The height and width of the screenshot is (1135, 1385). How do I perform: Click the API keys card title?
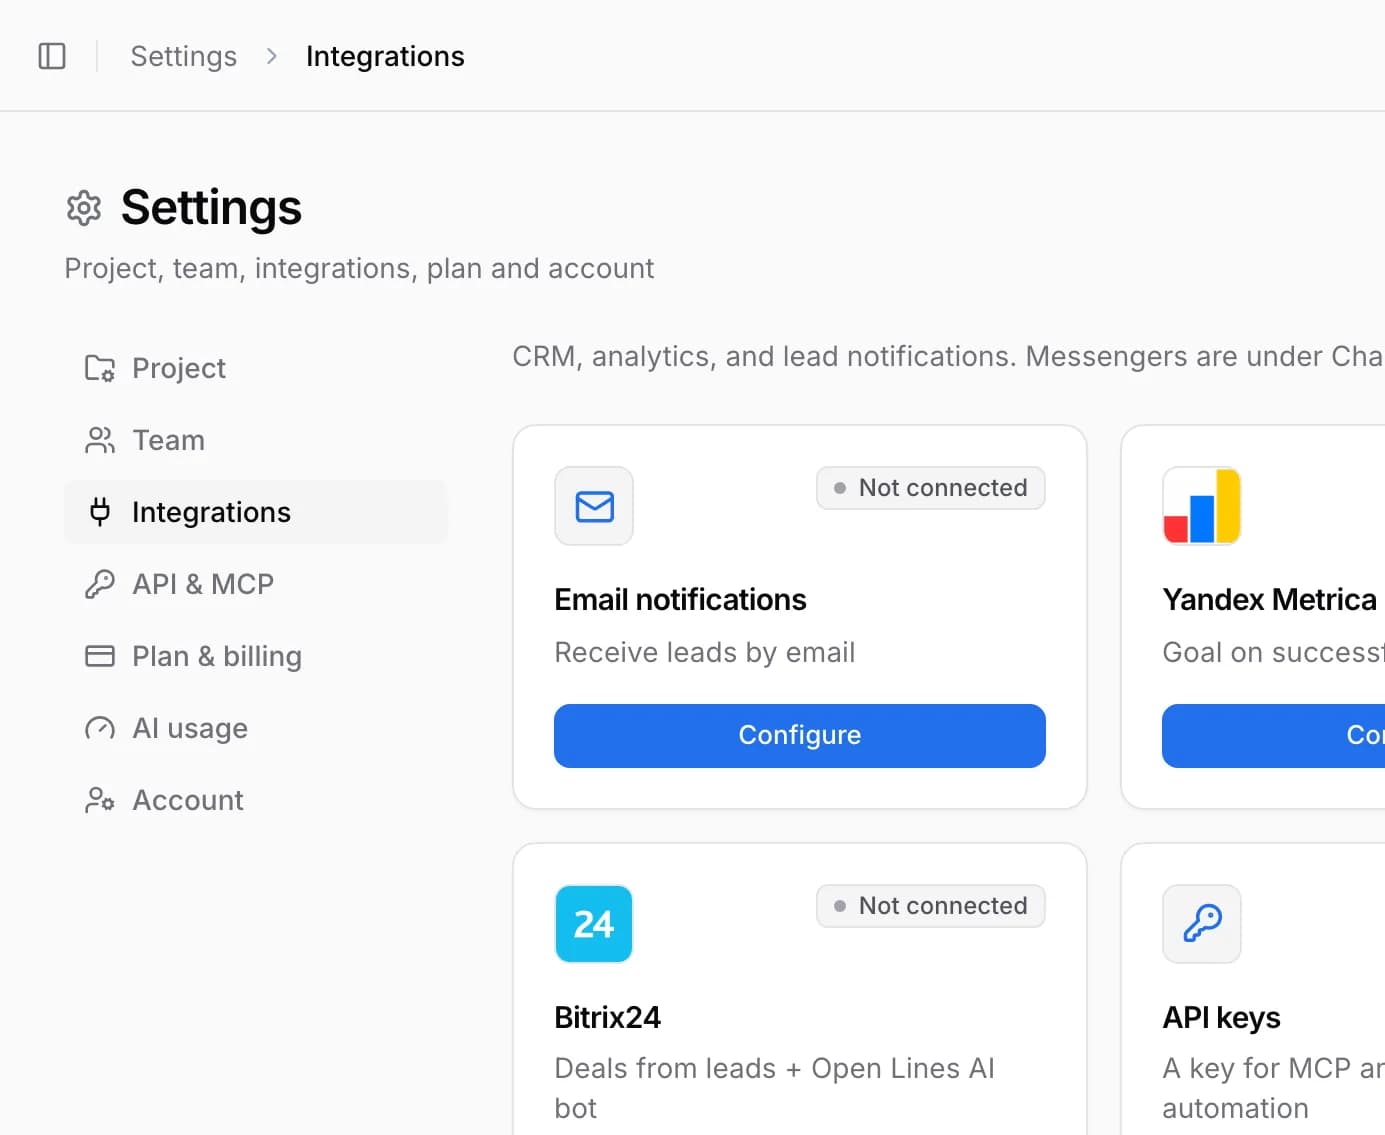1222,1017
